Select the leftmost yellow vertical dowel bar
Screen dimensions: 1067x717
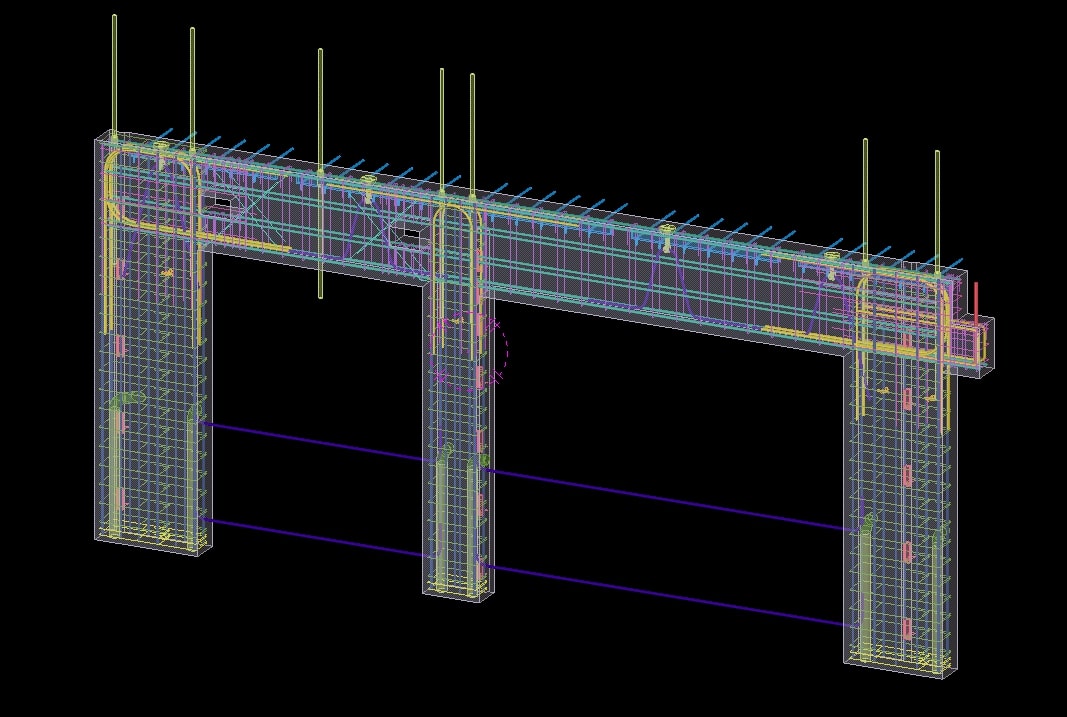click(114, 70)
